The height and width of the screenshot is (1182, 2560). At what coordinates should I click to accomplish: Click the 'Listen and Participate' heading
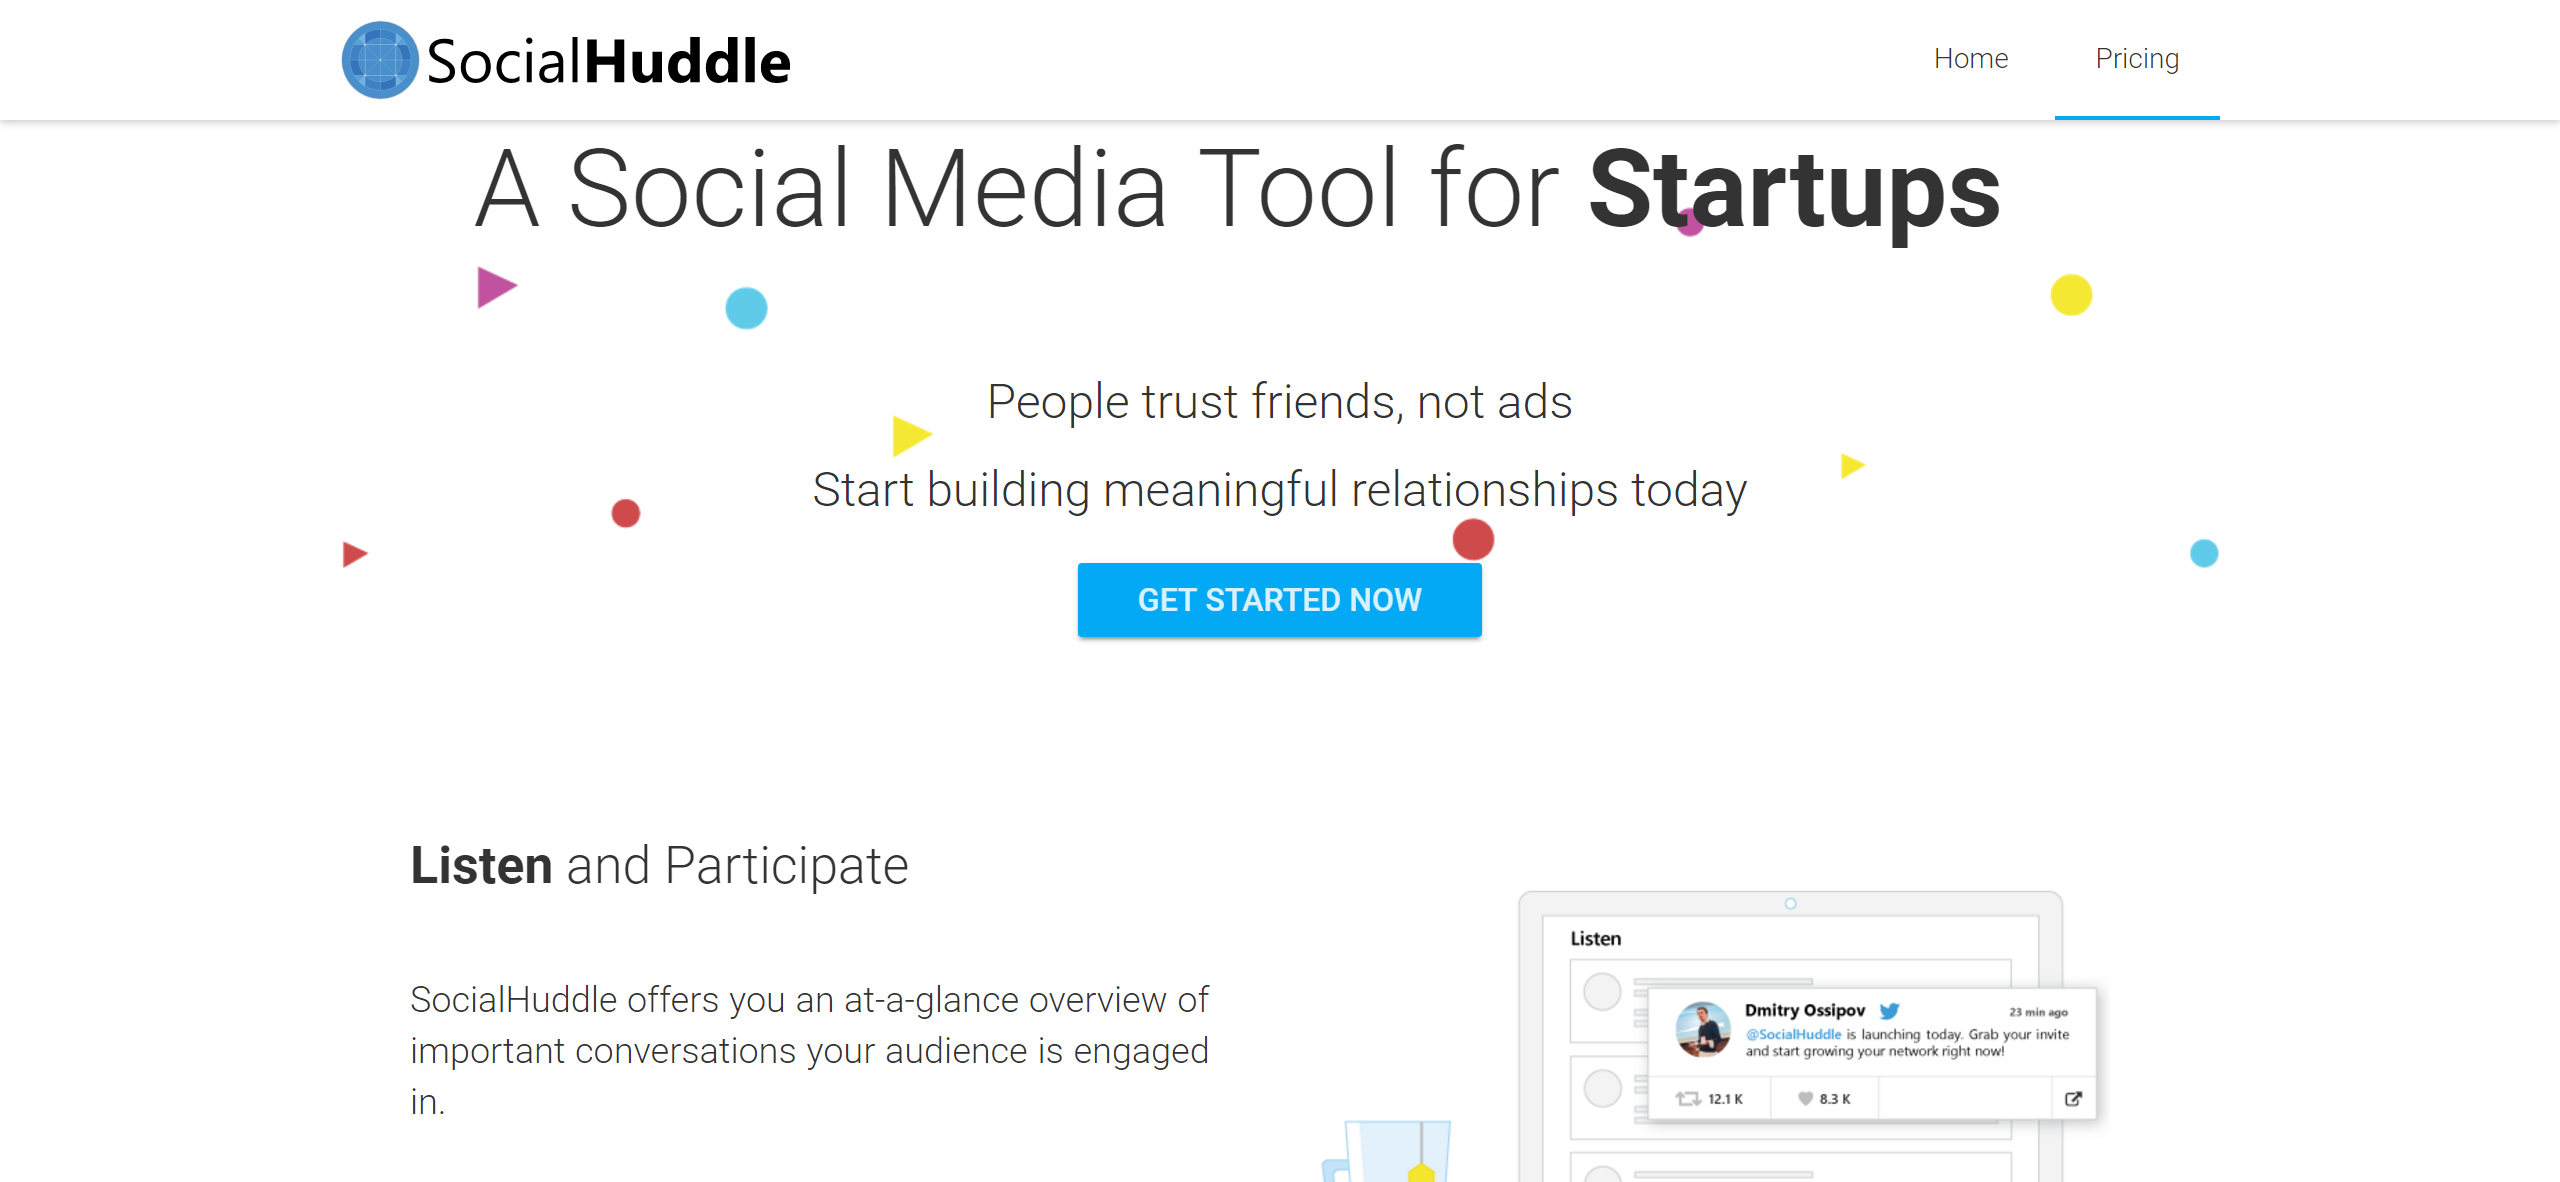659,865
